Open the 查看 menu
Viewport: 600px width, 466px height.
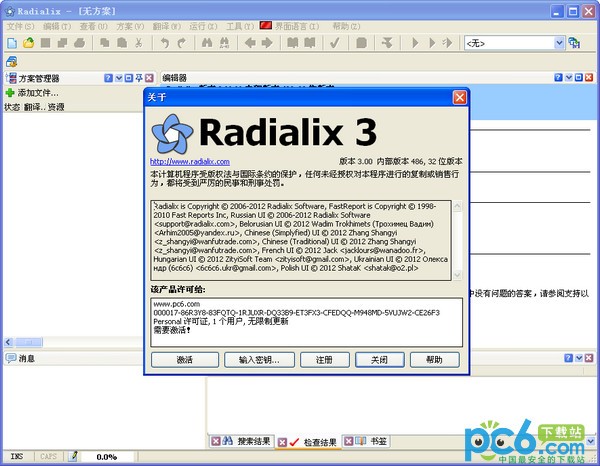pos(93,26)
